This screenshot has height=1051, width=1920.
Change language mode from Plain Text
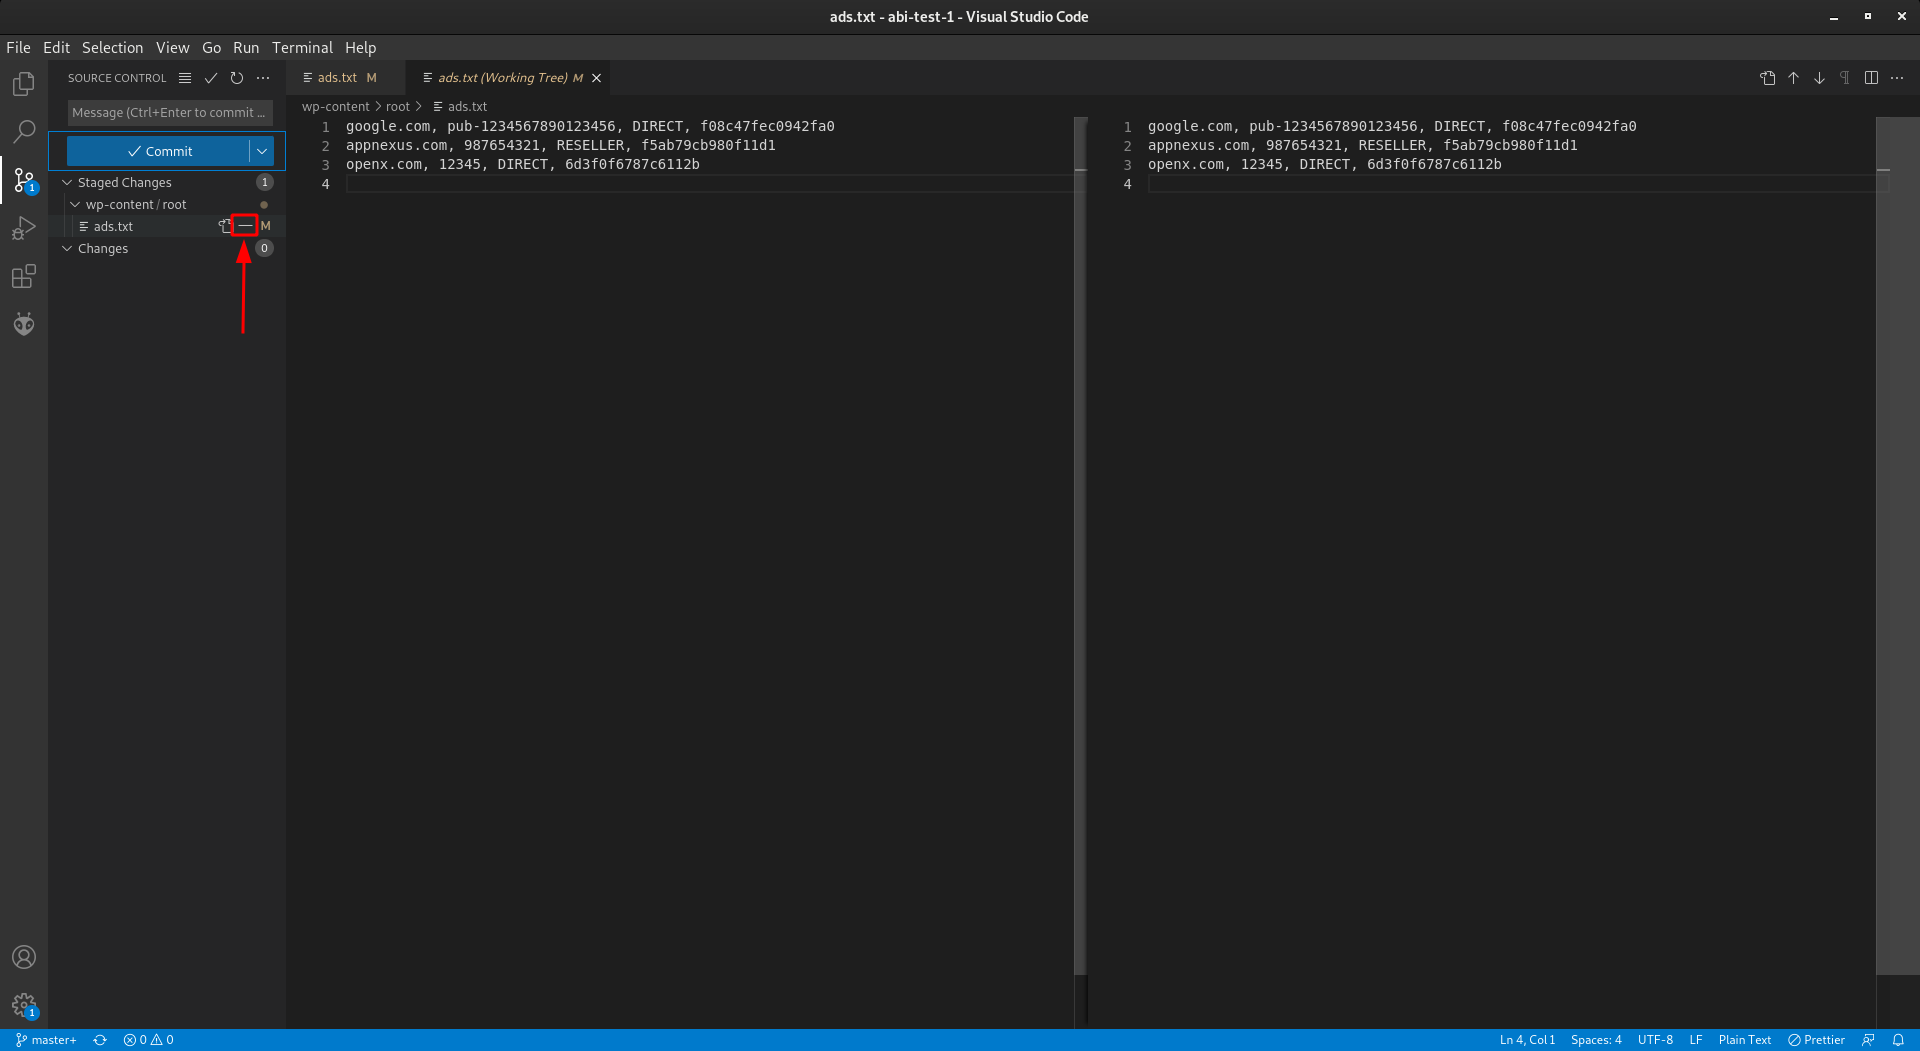point(1744,1040)
